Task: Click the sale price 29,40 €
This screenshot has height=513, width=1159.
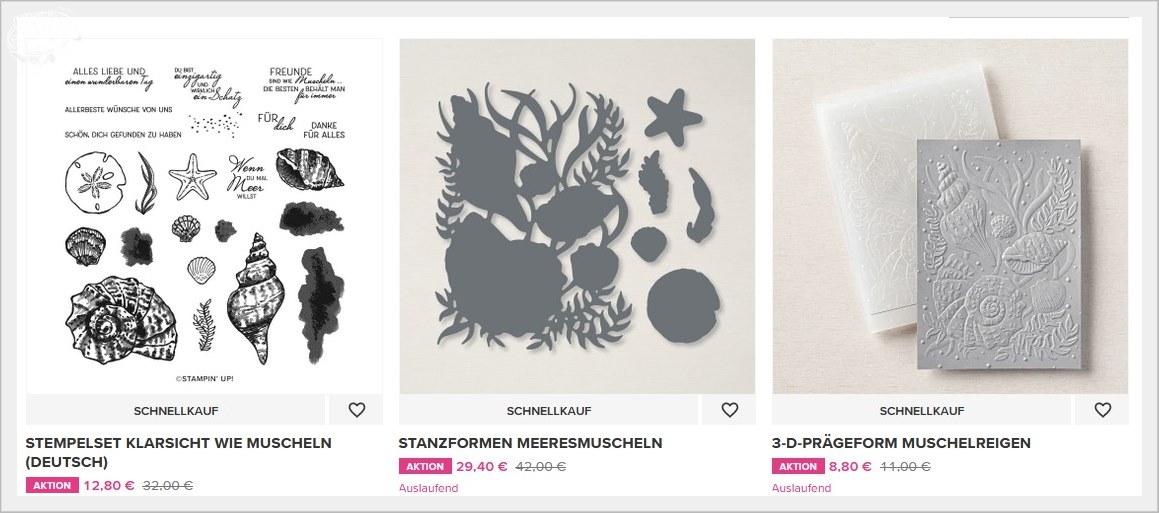Action: (x=482, y=466)
